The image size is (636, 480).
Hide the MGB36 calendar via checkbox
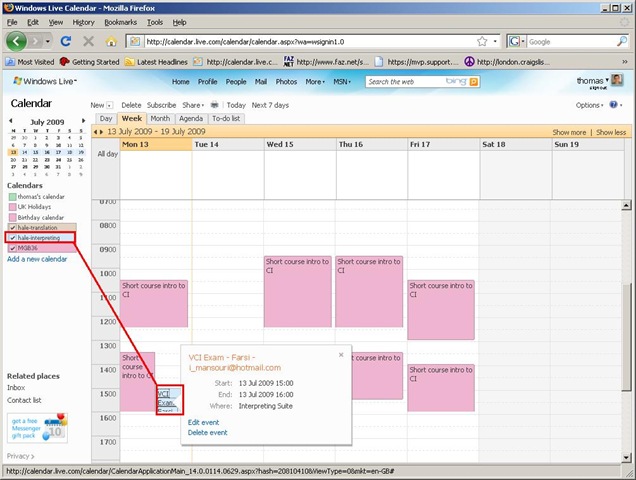pos(12,249)
